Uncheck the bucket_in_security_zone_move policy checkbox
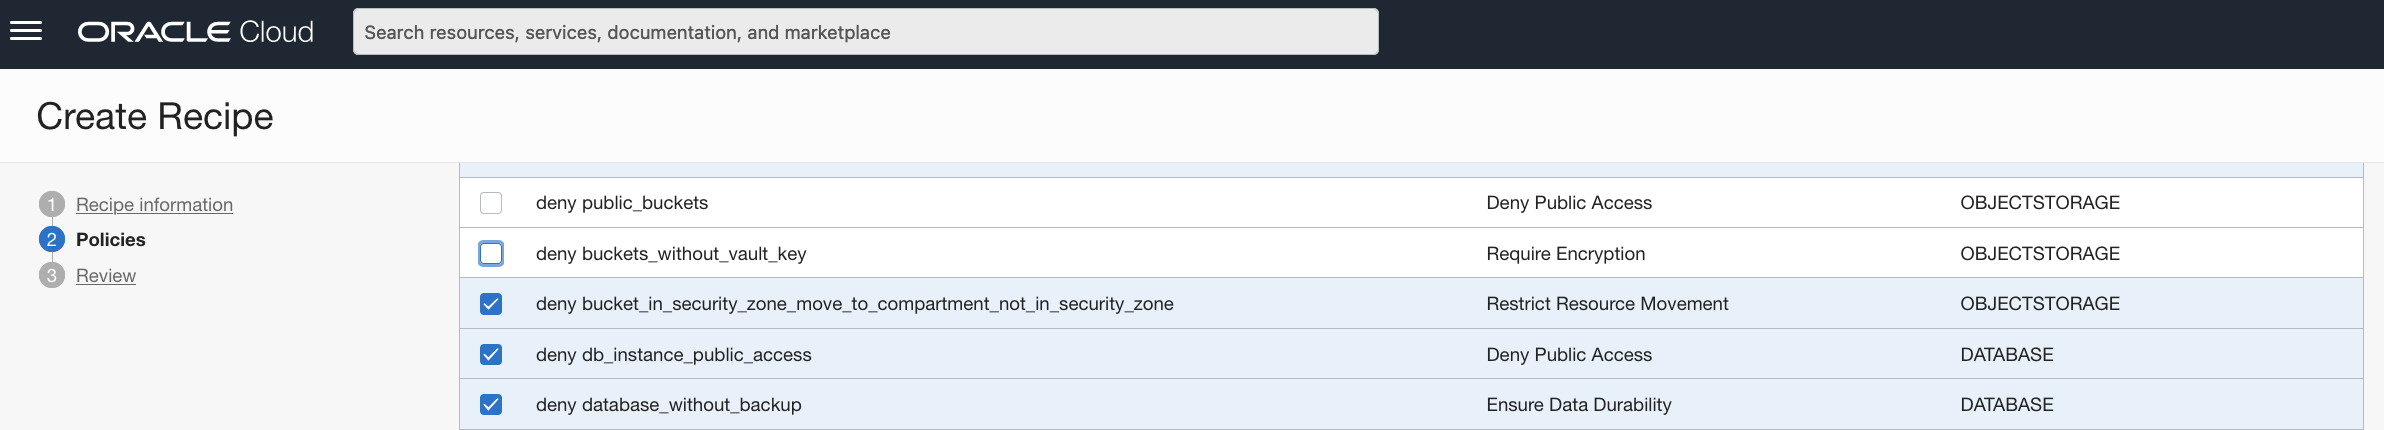 click(491, 304)
